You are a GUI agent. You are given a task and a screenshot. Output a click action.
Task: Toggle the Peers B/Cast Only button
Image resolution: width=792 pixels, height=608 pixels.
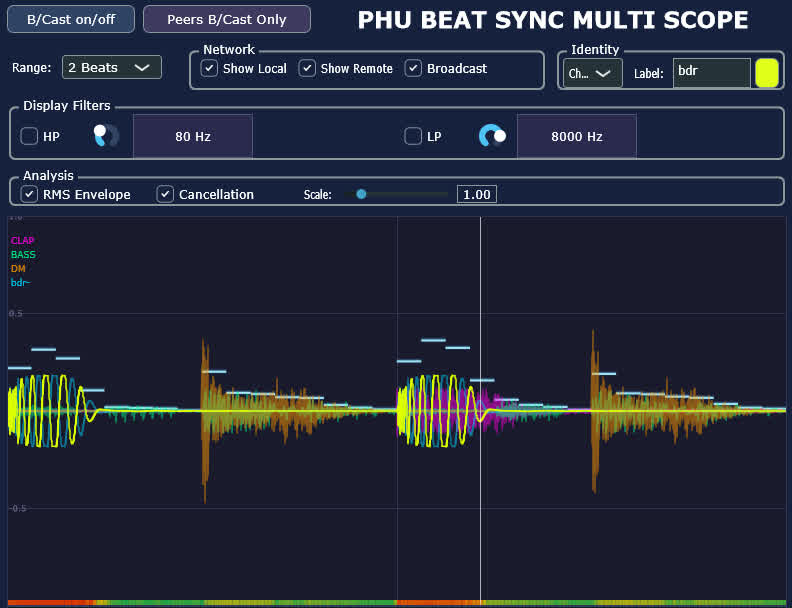tap(227, 19)
